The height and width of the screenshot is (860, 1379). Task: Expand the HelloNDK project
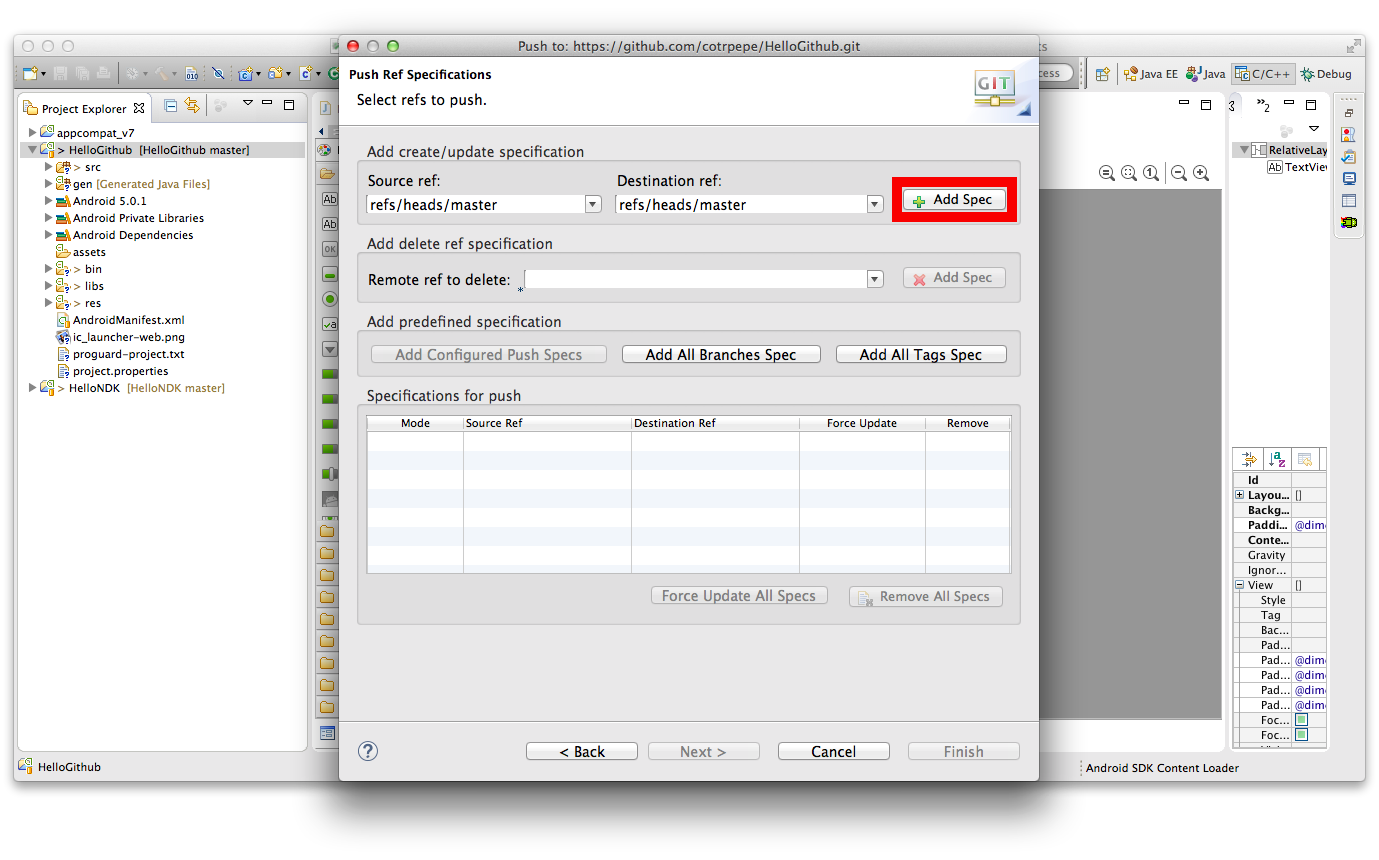pyautogui.click(x=33, y=388)
